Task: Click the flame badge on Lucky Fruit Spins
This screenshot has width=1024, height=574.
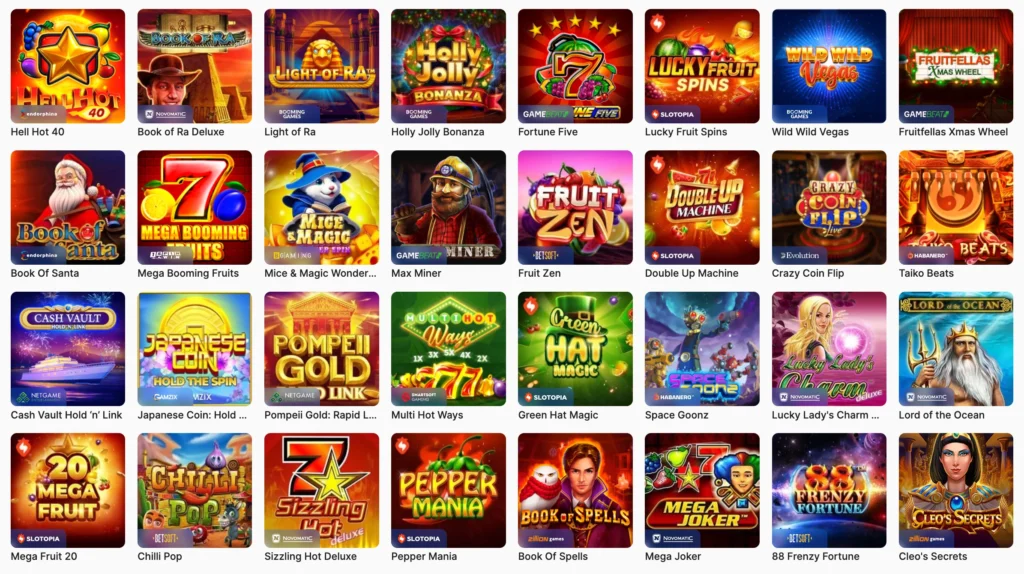Action: (x=658, y=23)
